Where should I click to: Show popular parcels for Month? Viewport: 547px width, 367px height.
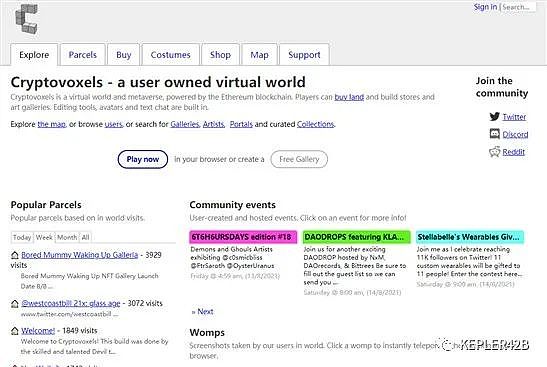(x=67, y=237)
